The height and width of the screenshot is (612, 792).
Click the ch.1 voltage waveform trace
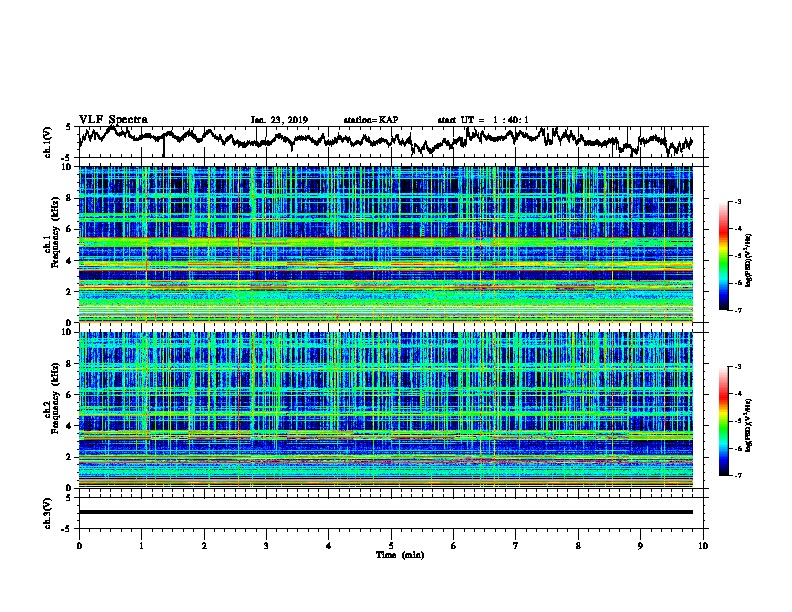385,140
